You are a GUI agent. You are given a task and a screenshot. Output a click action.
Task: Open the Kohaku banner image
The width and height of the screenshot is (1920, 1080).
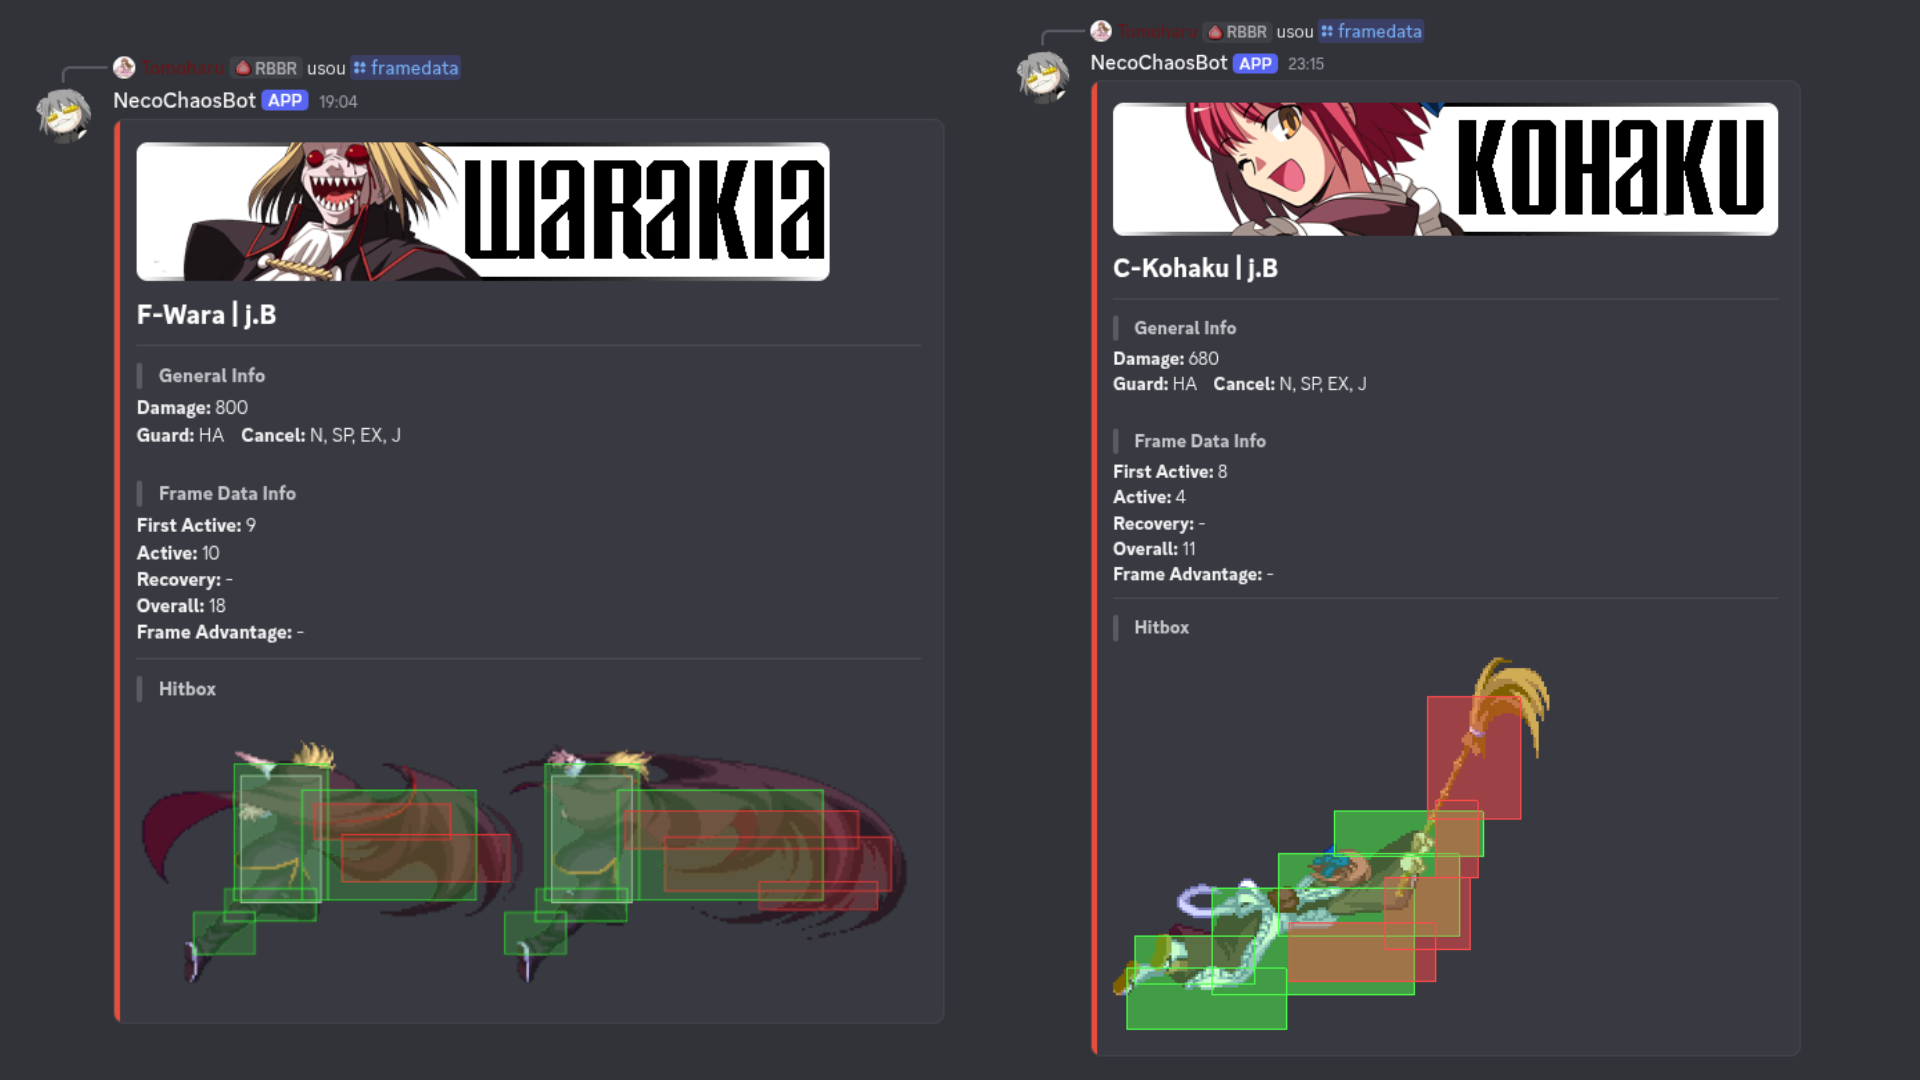(x=1445, y=169)
